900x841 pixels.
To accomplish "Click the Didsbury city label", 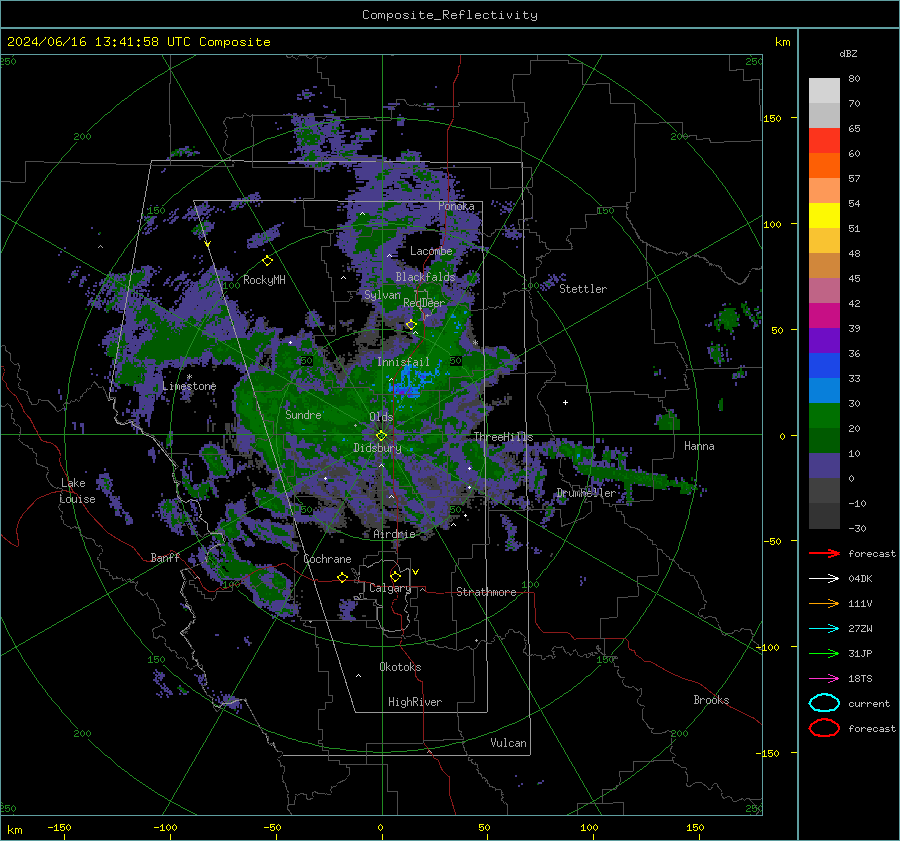I will (377, 448).
